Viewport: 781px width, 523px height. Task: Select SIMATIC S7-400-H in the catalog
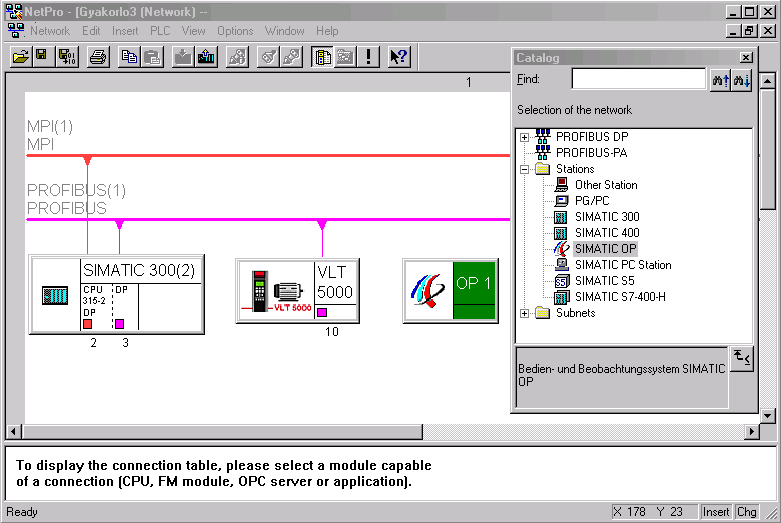click(x=620, y=296)
